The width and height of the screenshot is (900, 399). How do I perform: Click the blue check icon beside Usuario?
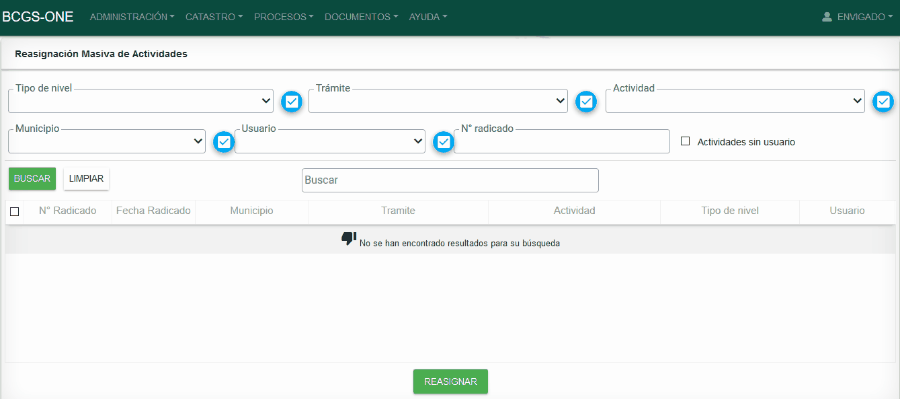(443, 142)
